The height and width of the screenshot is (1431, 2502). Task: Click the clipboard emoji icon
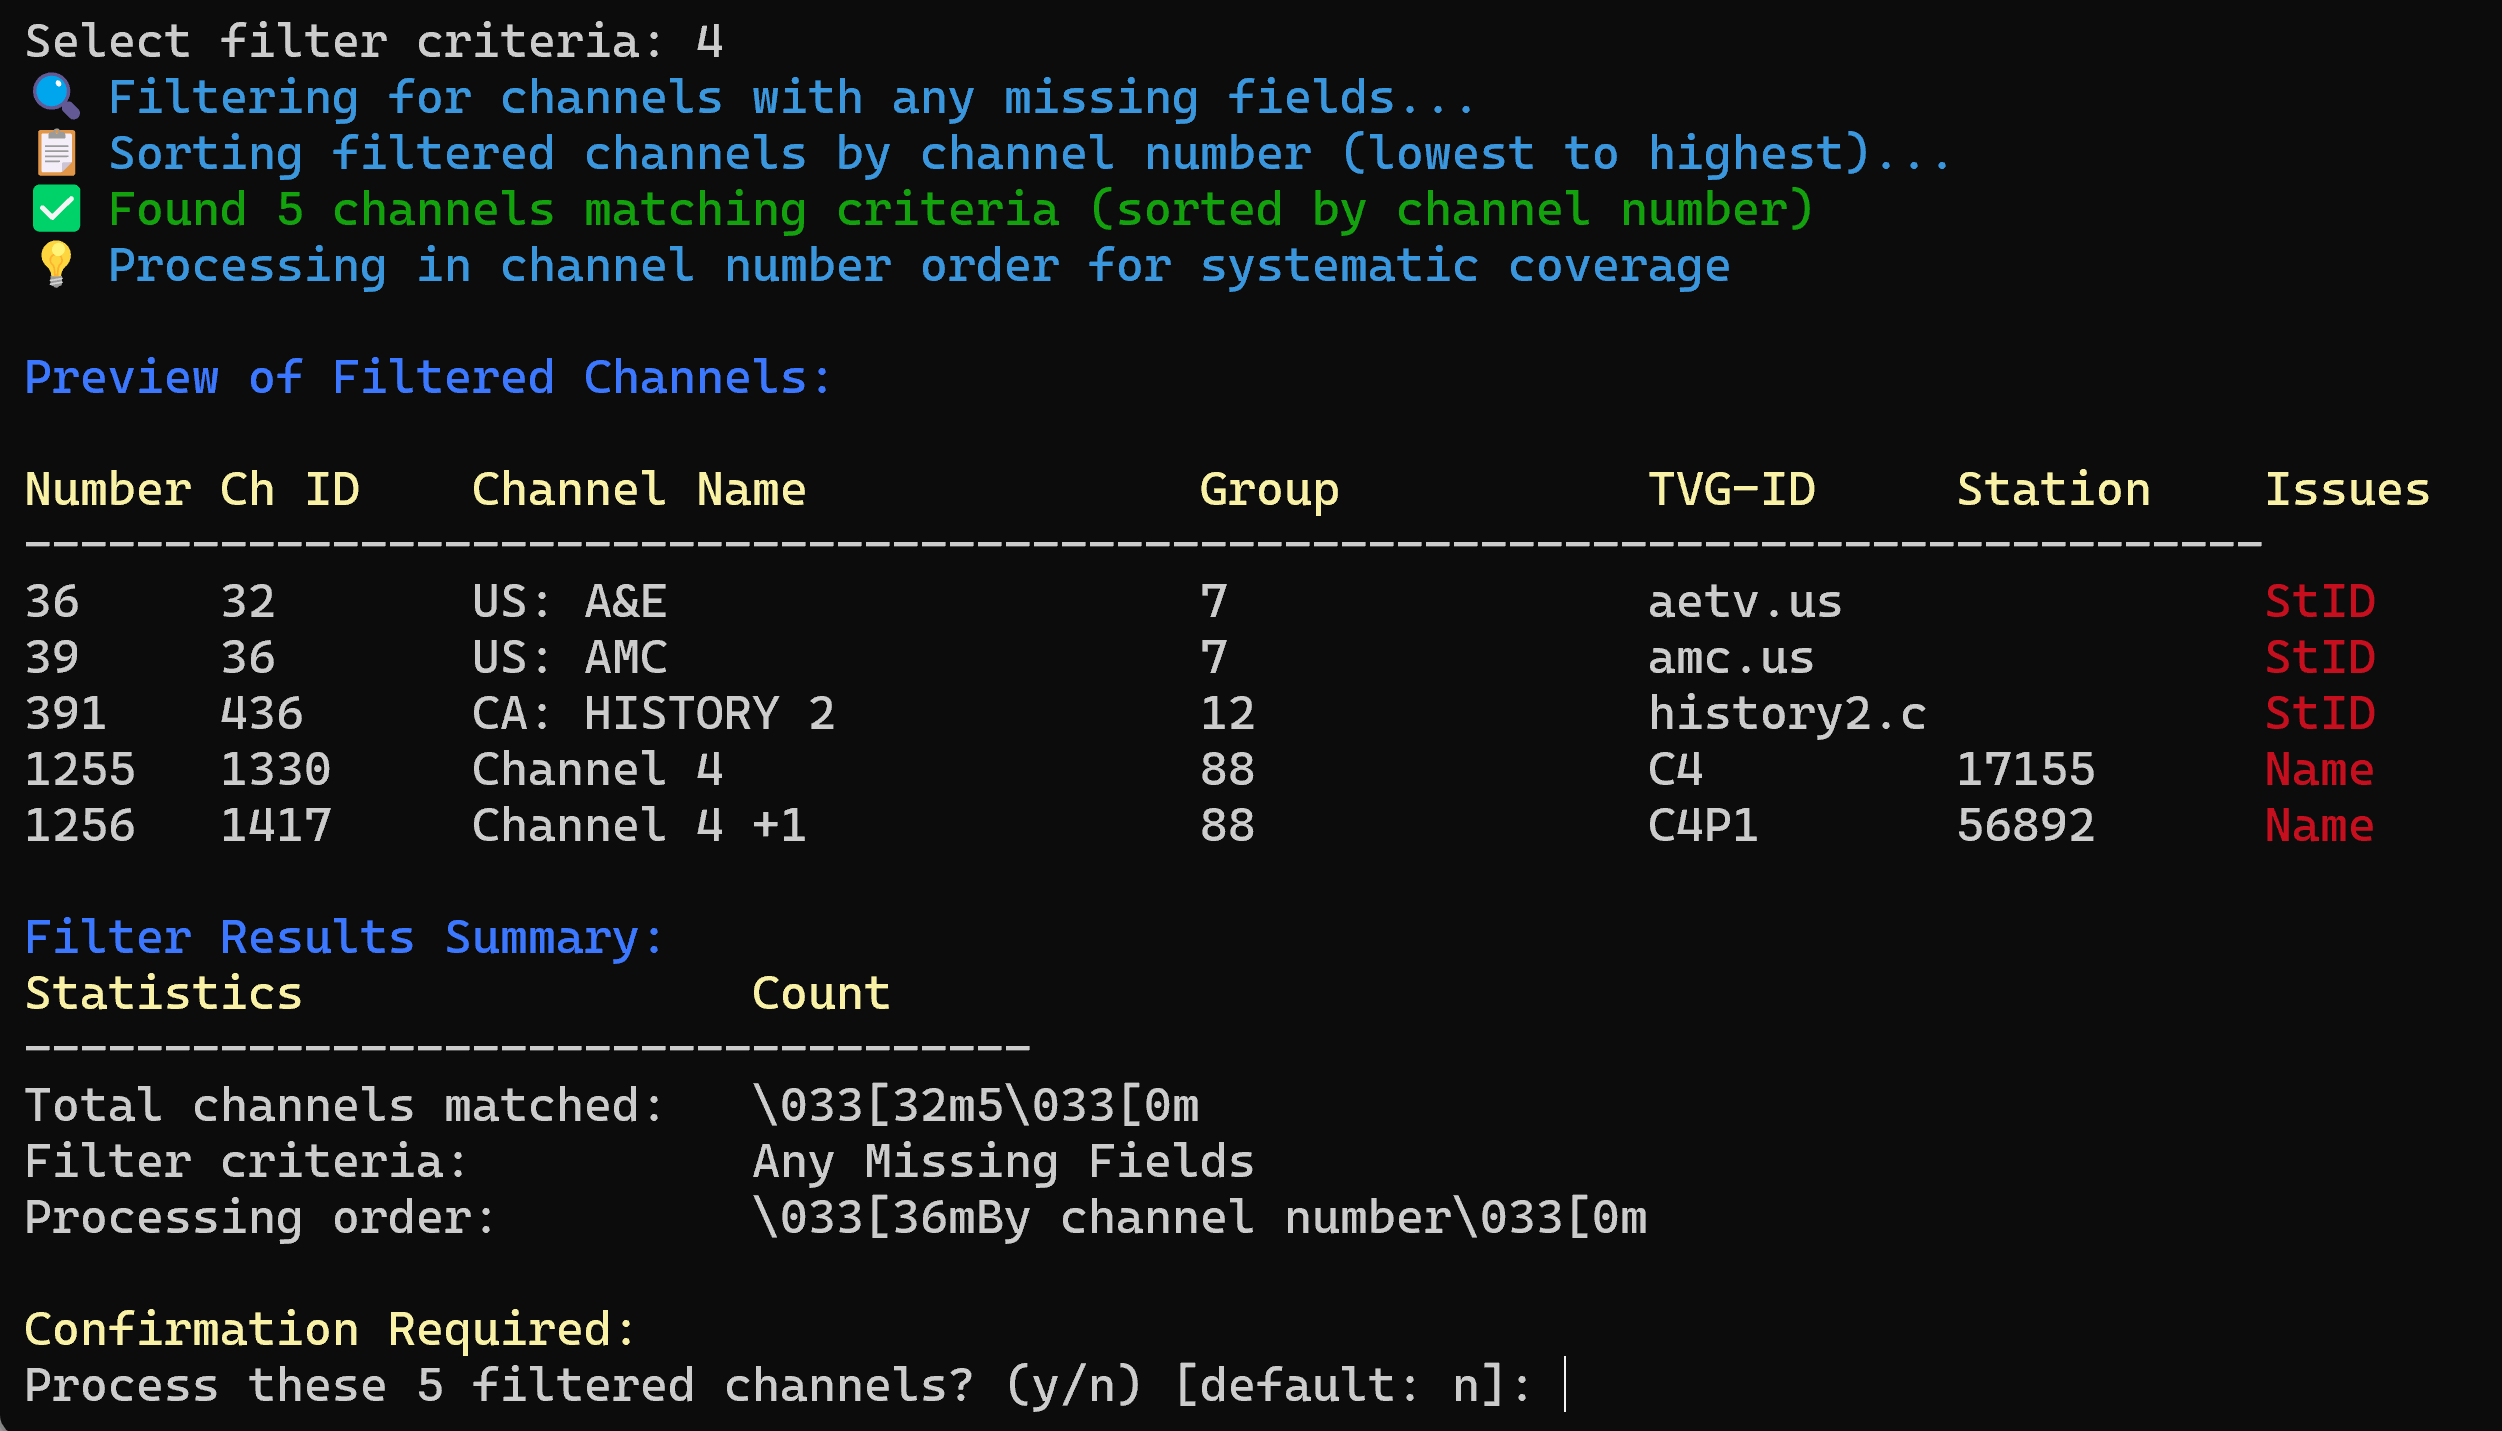(56, 153)
